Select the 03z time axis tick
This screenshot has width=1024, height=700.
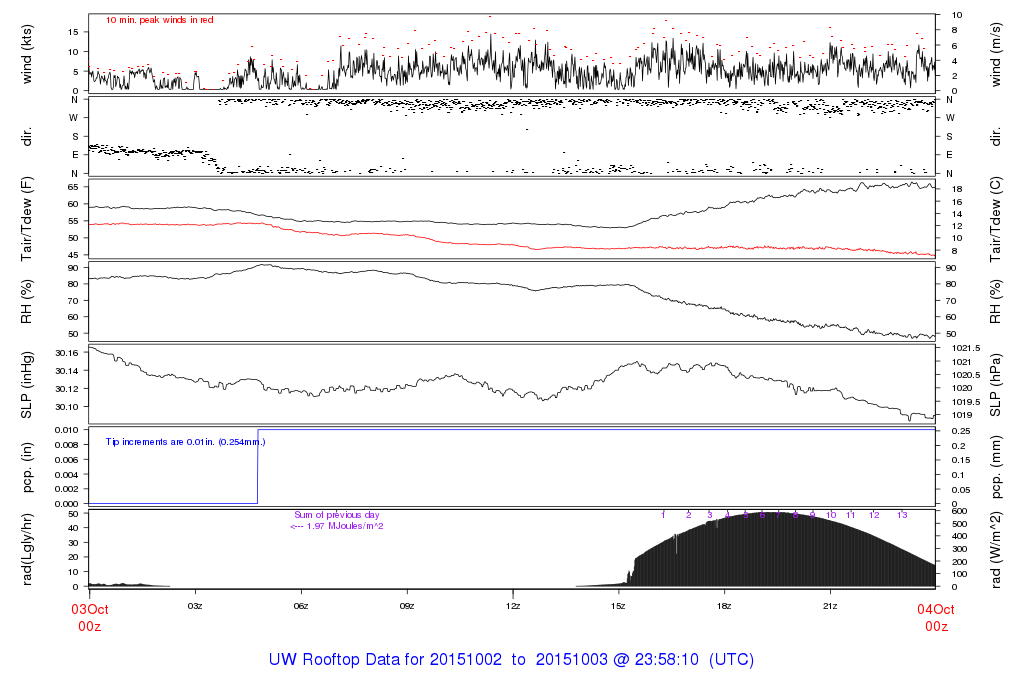tap(194, 606)
